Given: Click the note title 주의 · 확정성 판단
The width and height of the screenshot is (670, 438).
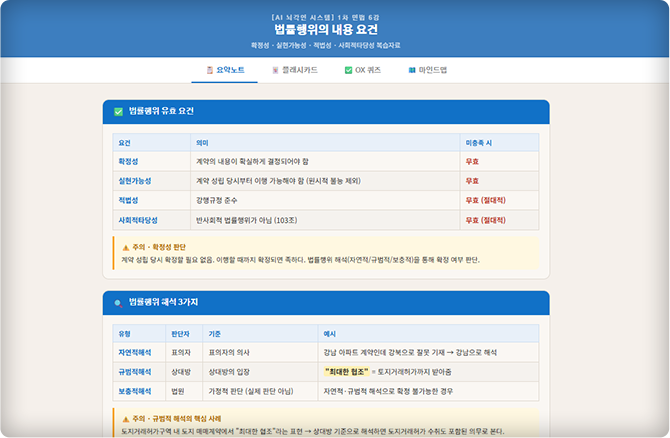Looking at the screenshot, I should 159,247.
